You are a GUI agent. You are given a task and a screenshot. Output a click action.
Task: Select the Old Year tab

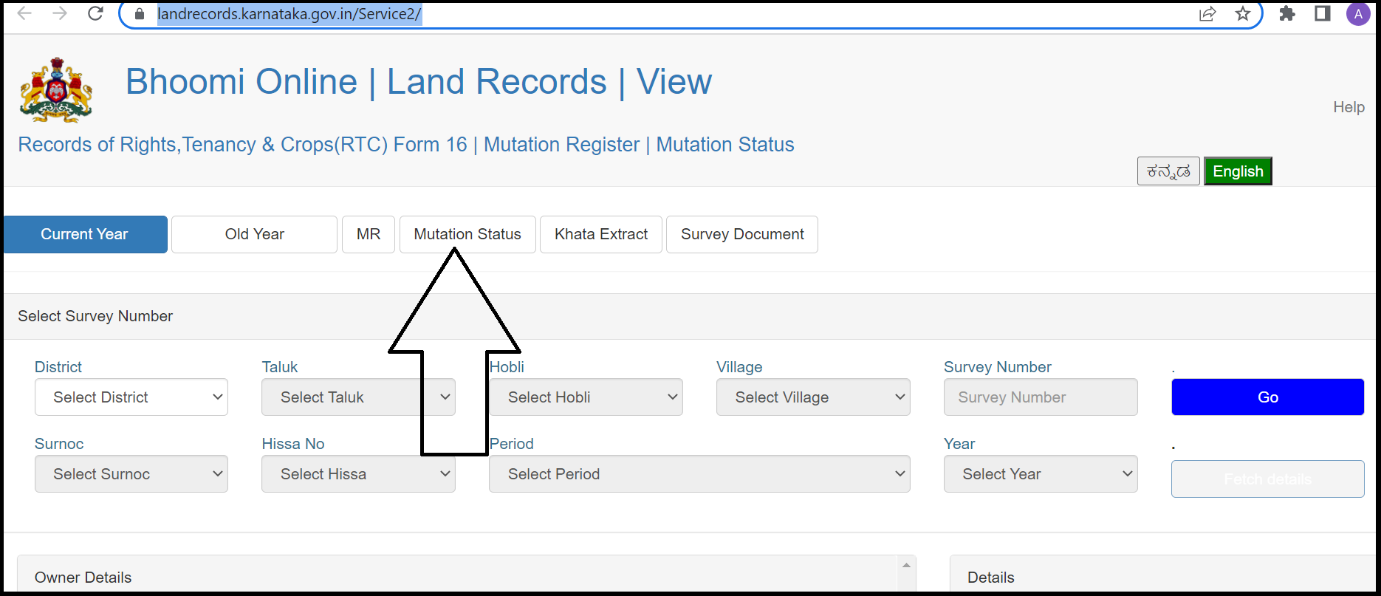(254, 234)
